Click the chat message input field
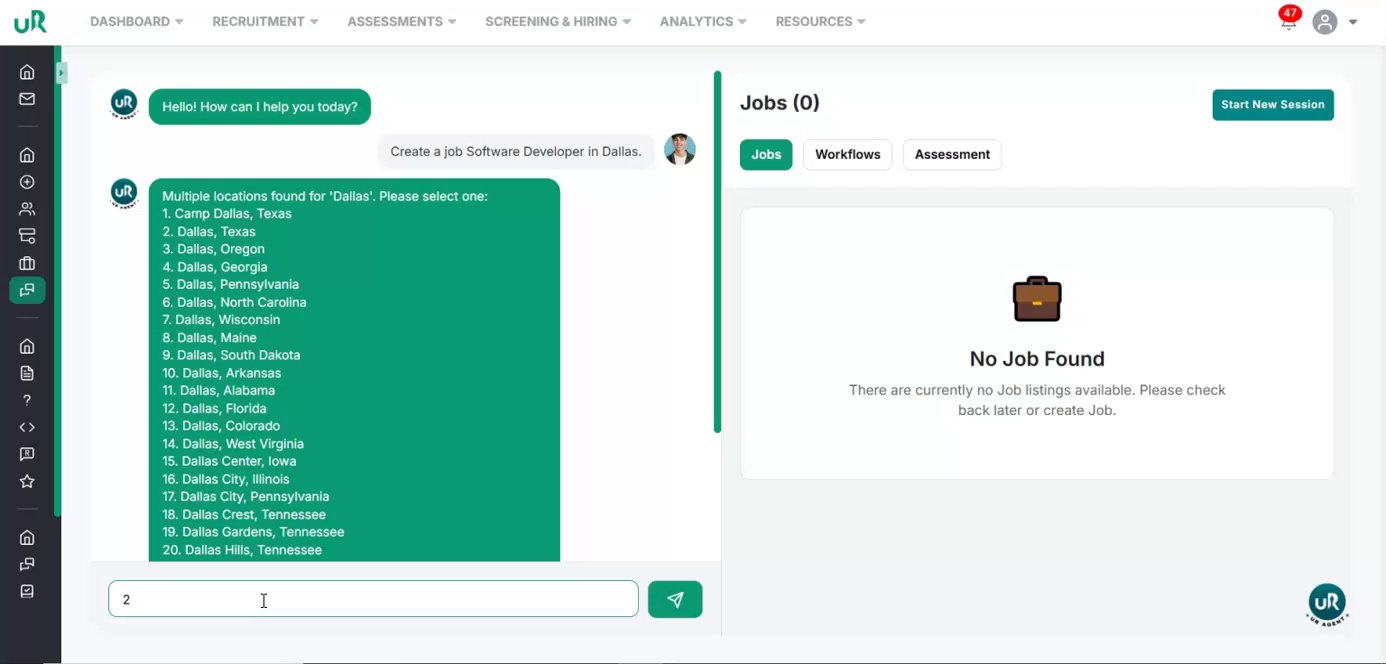The width and height of the screenshot is (1386, 664). point(373,599)
